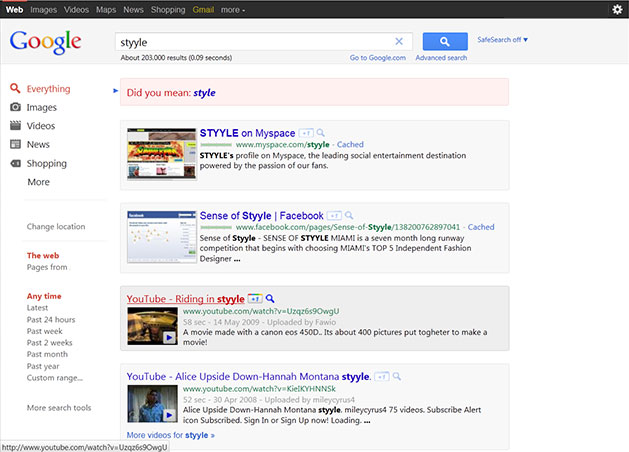Screen dimensions: 629x452
Task: Click the Images camera icon
Action: [15, 107]
